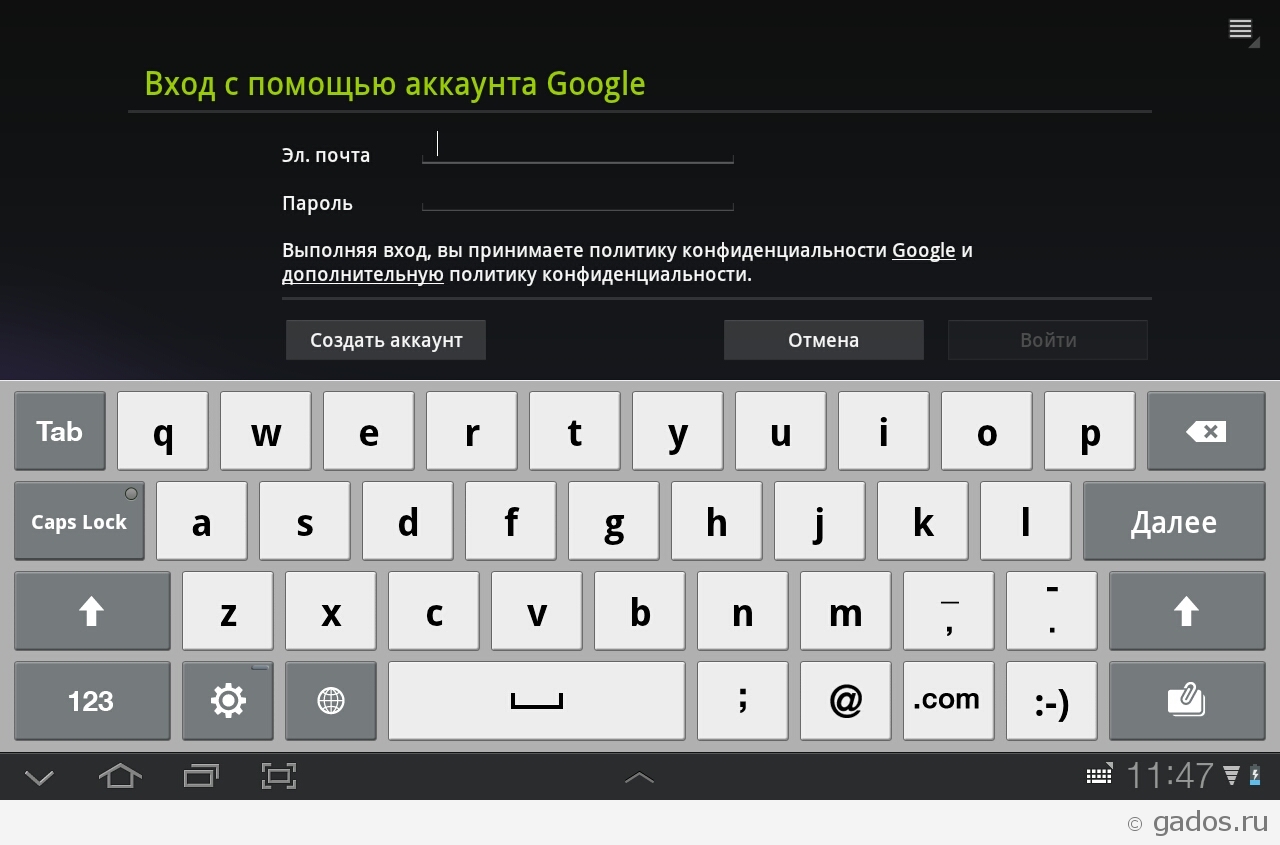Tap the 11:47 clock in status bar
This screenshot has width=1280, height=845.
click(1170, 775)
